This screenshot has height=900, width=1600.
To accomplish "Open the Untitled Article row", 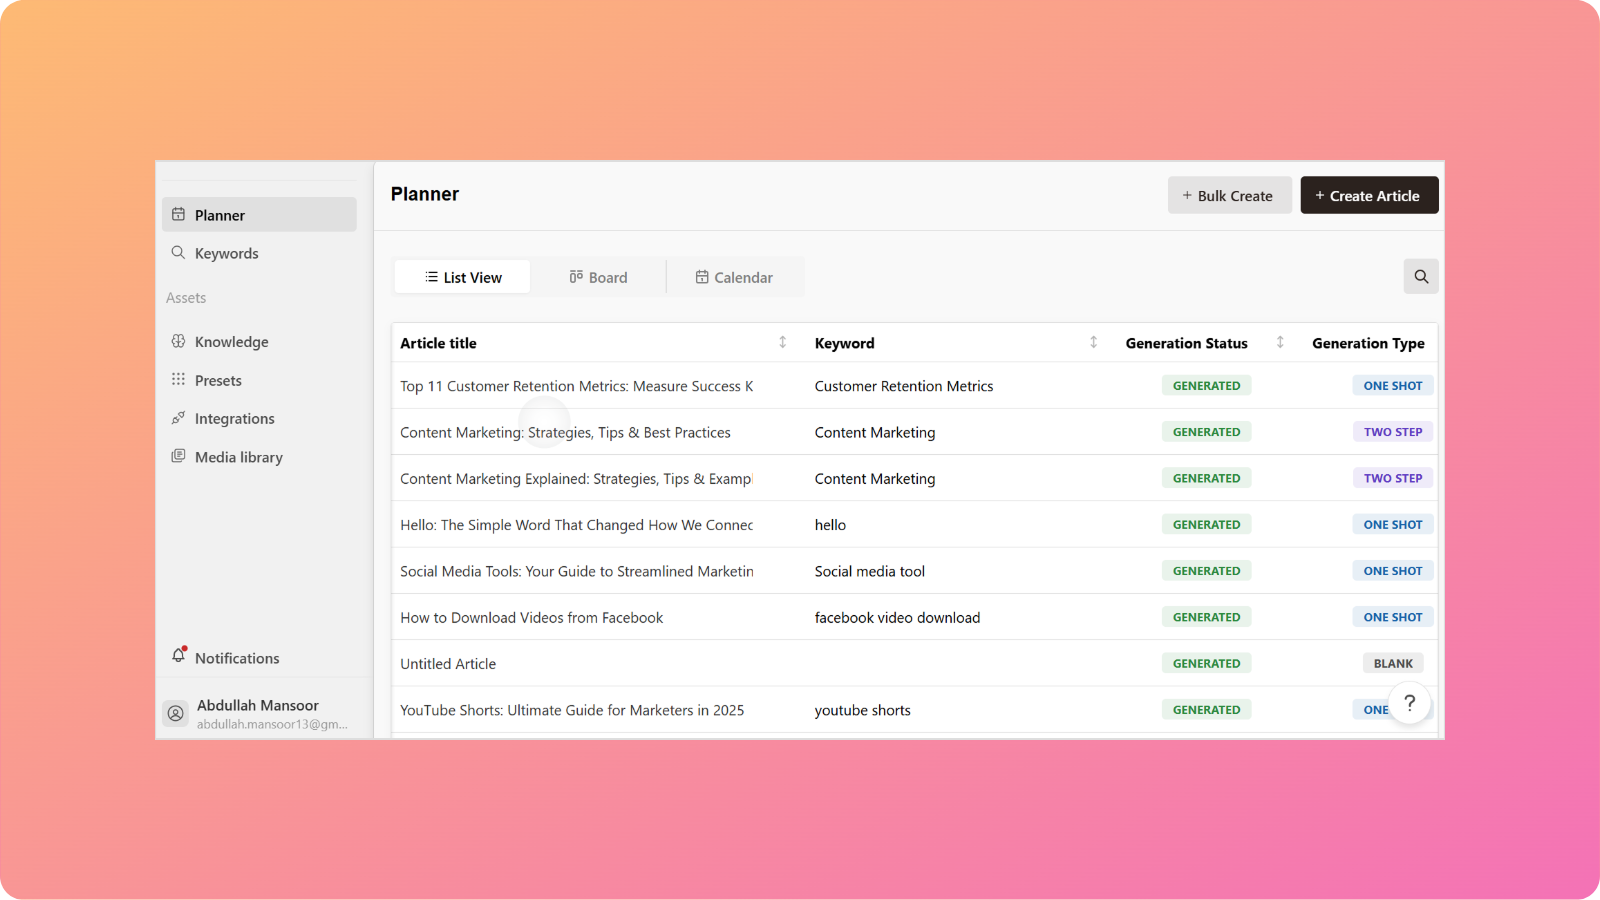I will pyautogui.click(x=448, y=663).
